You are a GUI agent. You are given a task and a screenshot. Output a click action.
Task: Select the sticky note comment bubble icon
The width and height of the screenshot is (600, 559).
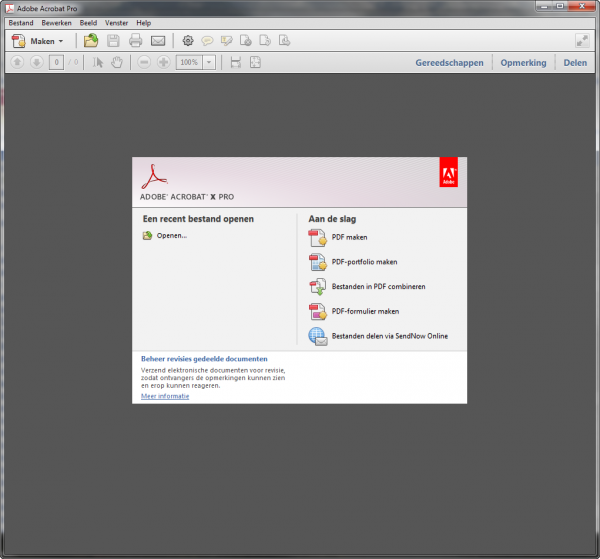(207, 41)
